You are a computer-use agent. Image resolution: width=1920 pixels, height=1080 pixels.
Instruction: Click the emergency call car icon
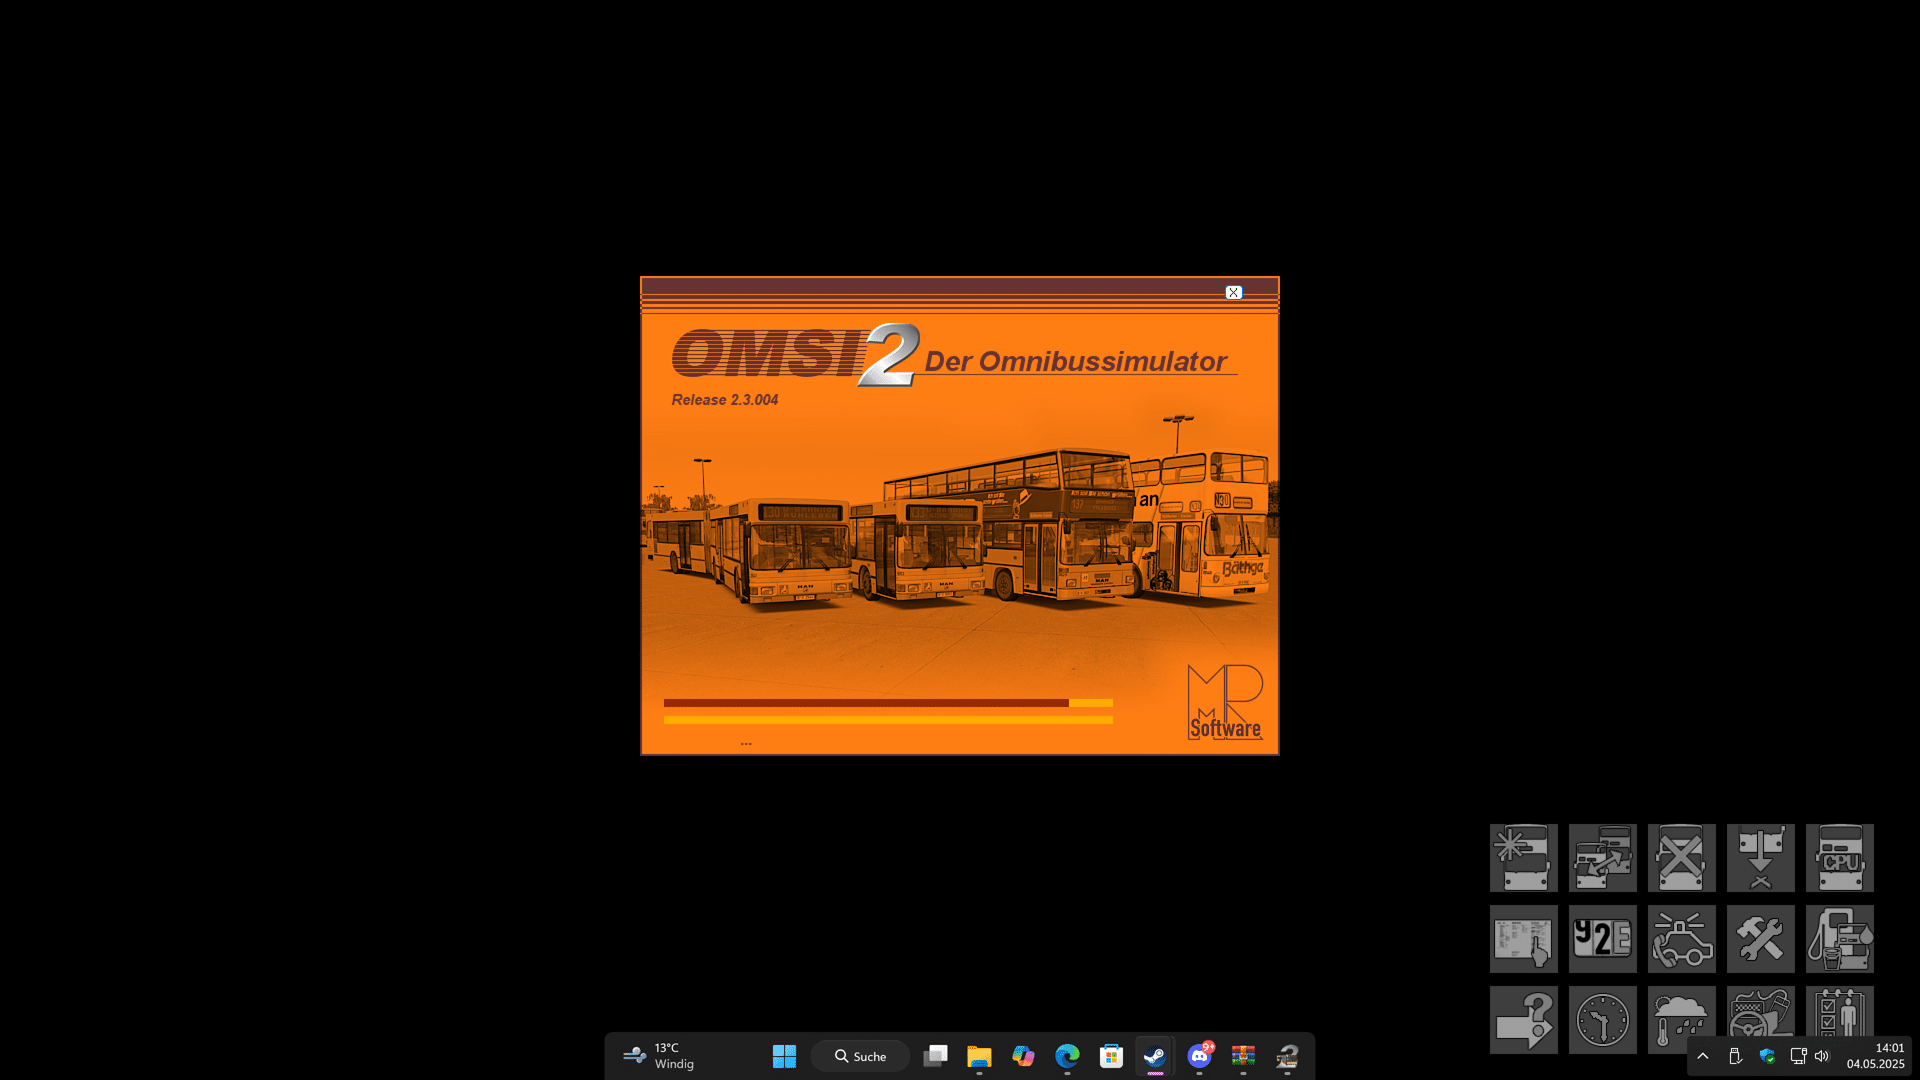pyautogui.click(x=1681, y=939)
